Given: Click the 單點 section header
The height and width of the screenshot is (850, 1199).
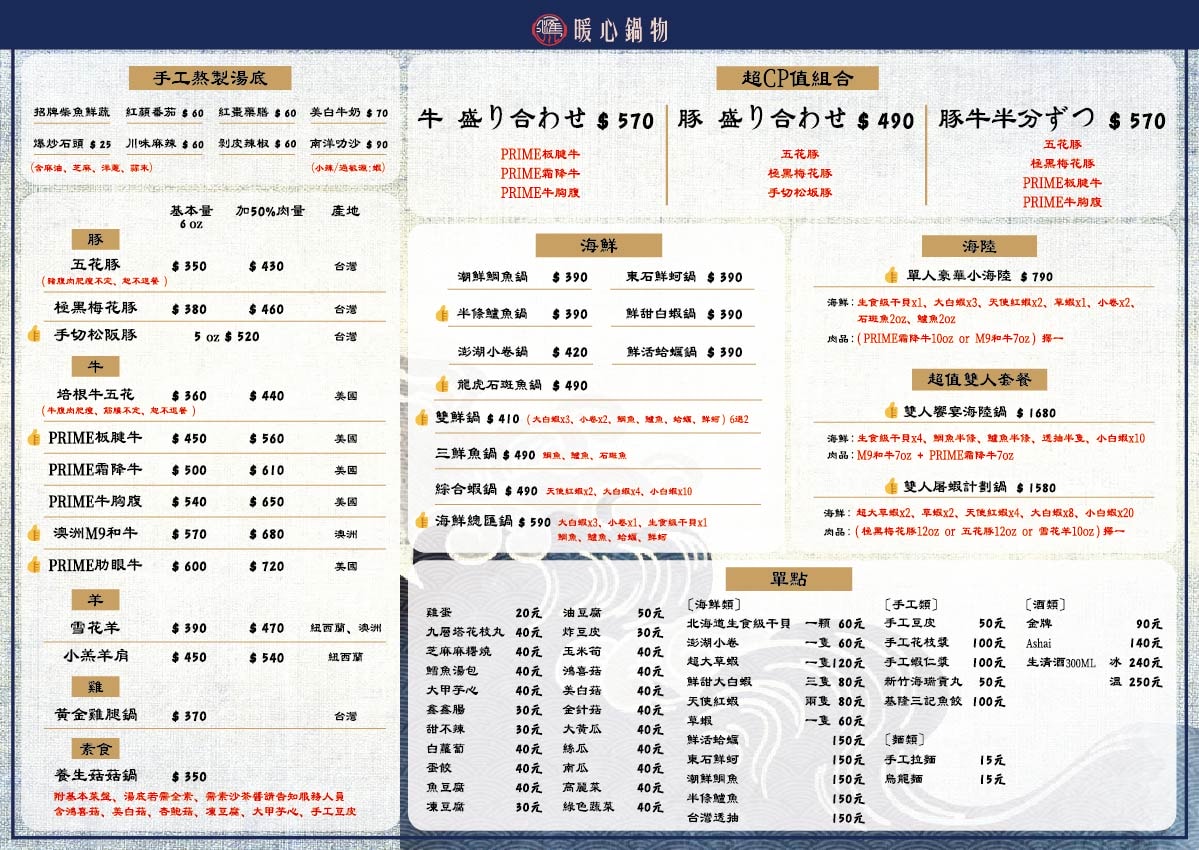Looking at the screenshot, I should tap(788, 579).
